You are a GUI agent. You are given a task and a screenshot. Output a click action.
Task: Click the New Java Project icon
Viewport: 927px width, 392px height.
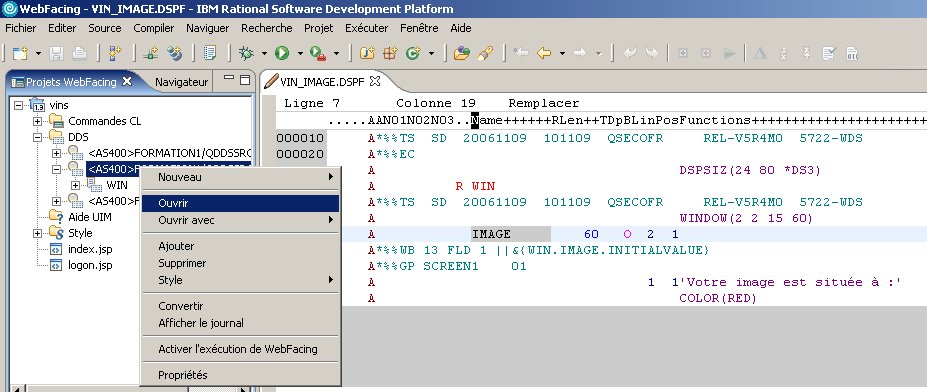367,53
